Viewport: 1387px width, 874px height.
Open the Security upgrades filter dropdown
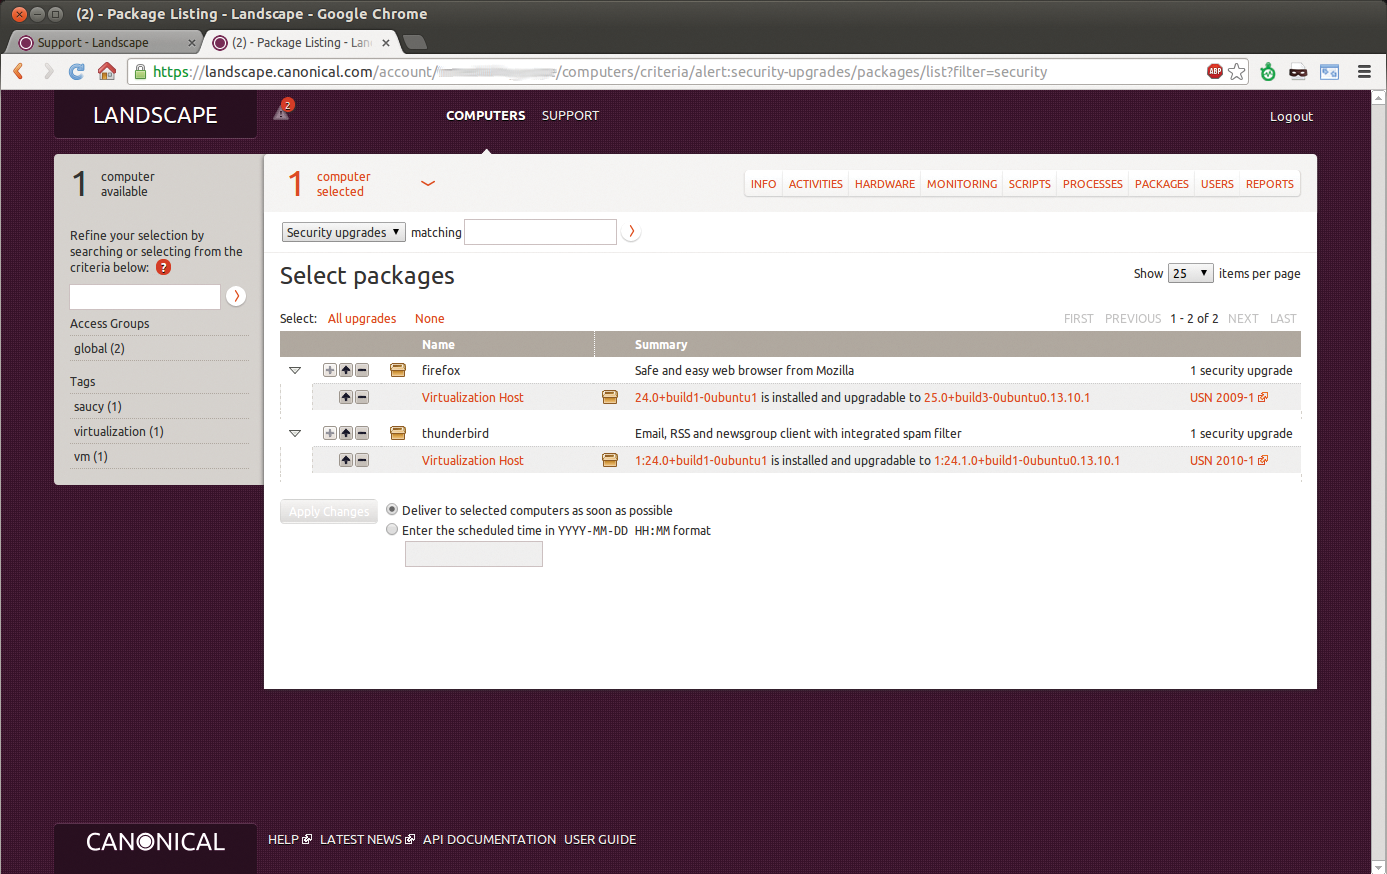343,232
